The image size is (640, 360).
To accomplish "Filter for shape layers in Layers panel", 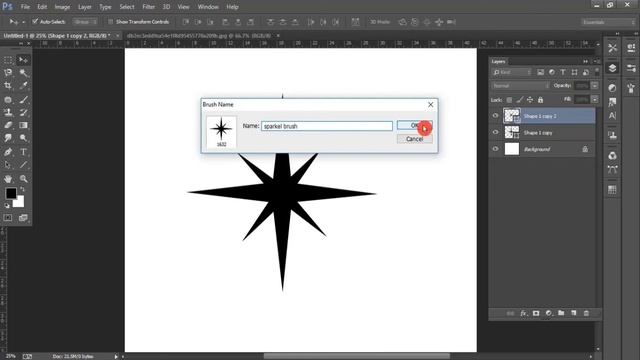I will click(x=574, y=72).
